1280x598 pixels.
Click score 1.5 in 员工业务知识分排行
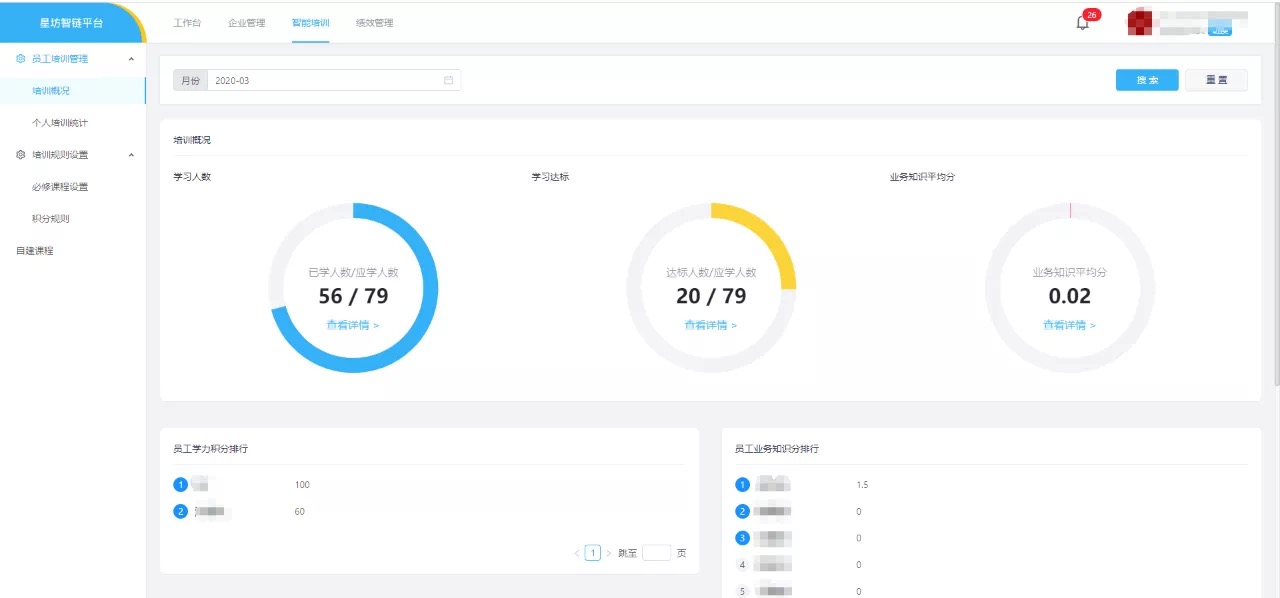(x=862, y=485)
